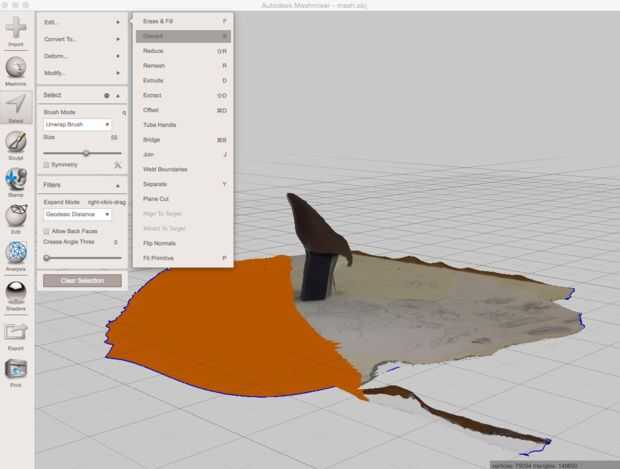
Task: Enable the Symmetry checkbox
Action: (x=46, y=165)
